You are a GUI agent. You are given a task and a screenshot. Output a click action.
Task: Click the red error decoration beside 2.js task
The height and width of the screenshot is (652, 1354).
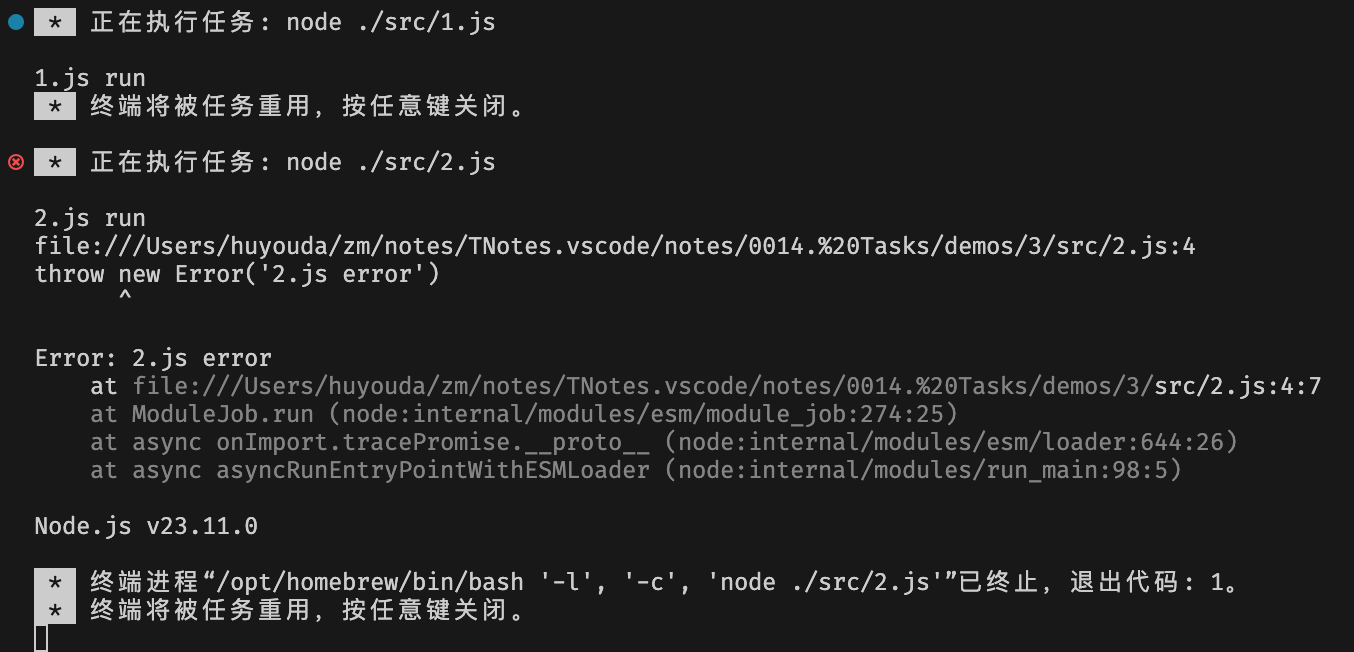(x=15, y=162)
